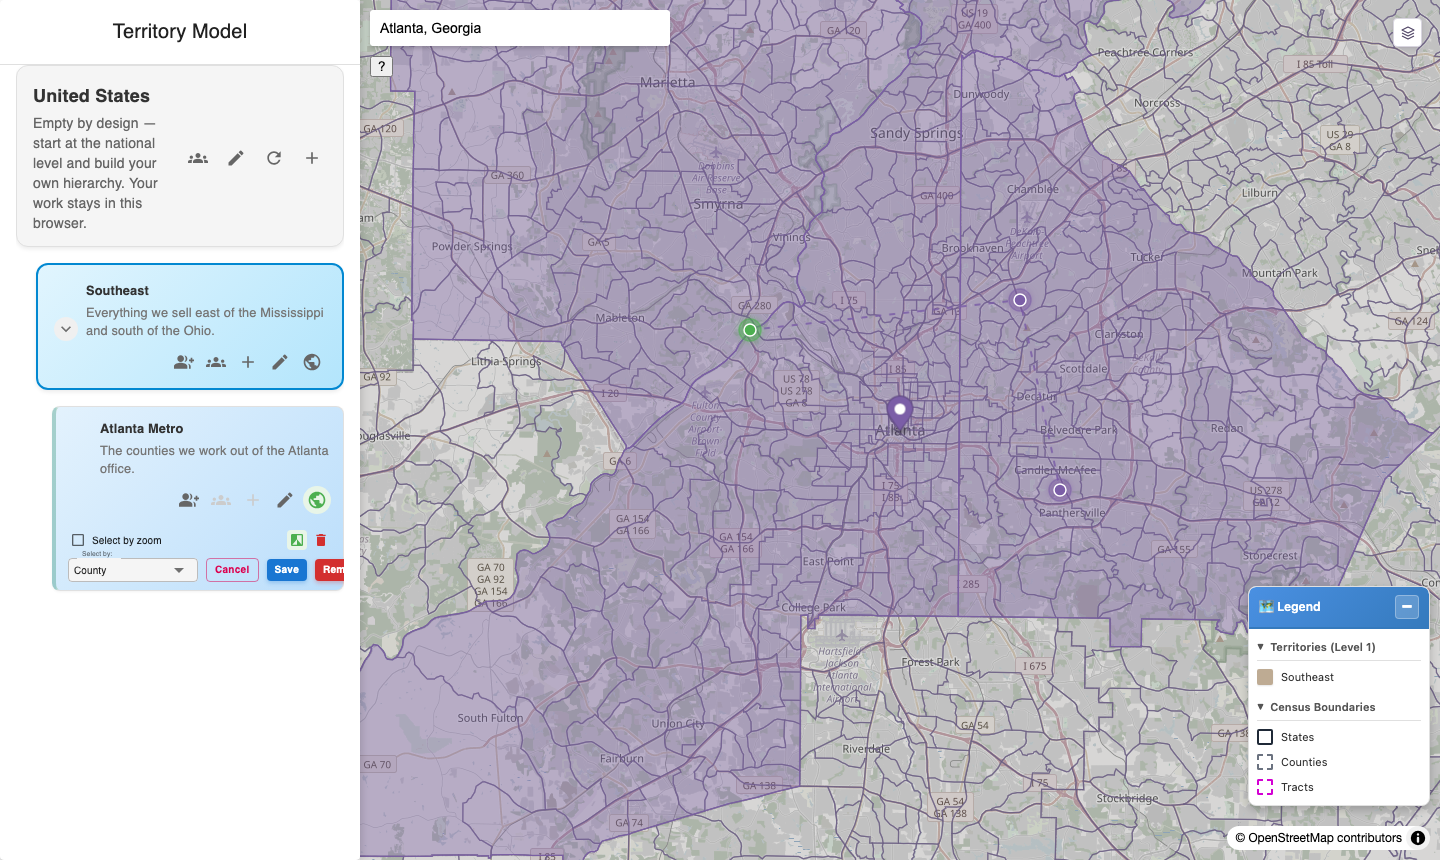Image resolution: width=1440 pixels, height=860 pixels.
Task: Minimize the Legend panel
Action: 1407,607
